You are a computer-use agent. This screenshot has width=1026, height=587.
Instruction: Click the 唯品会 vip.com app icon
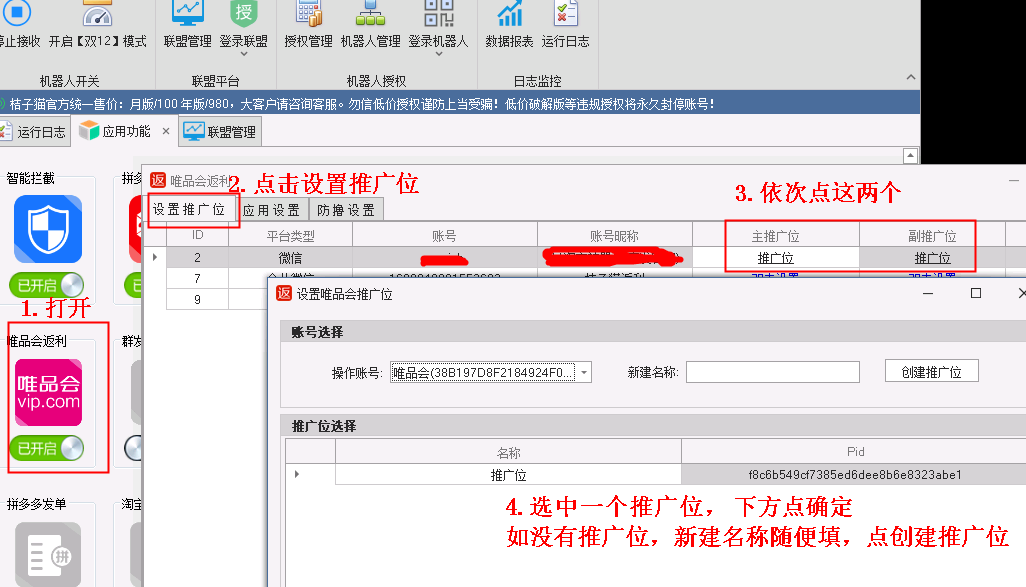pyautogui.click(x=48, y=392)
